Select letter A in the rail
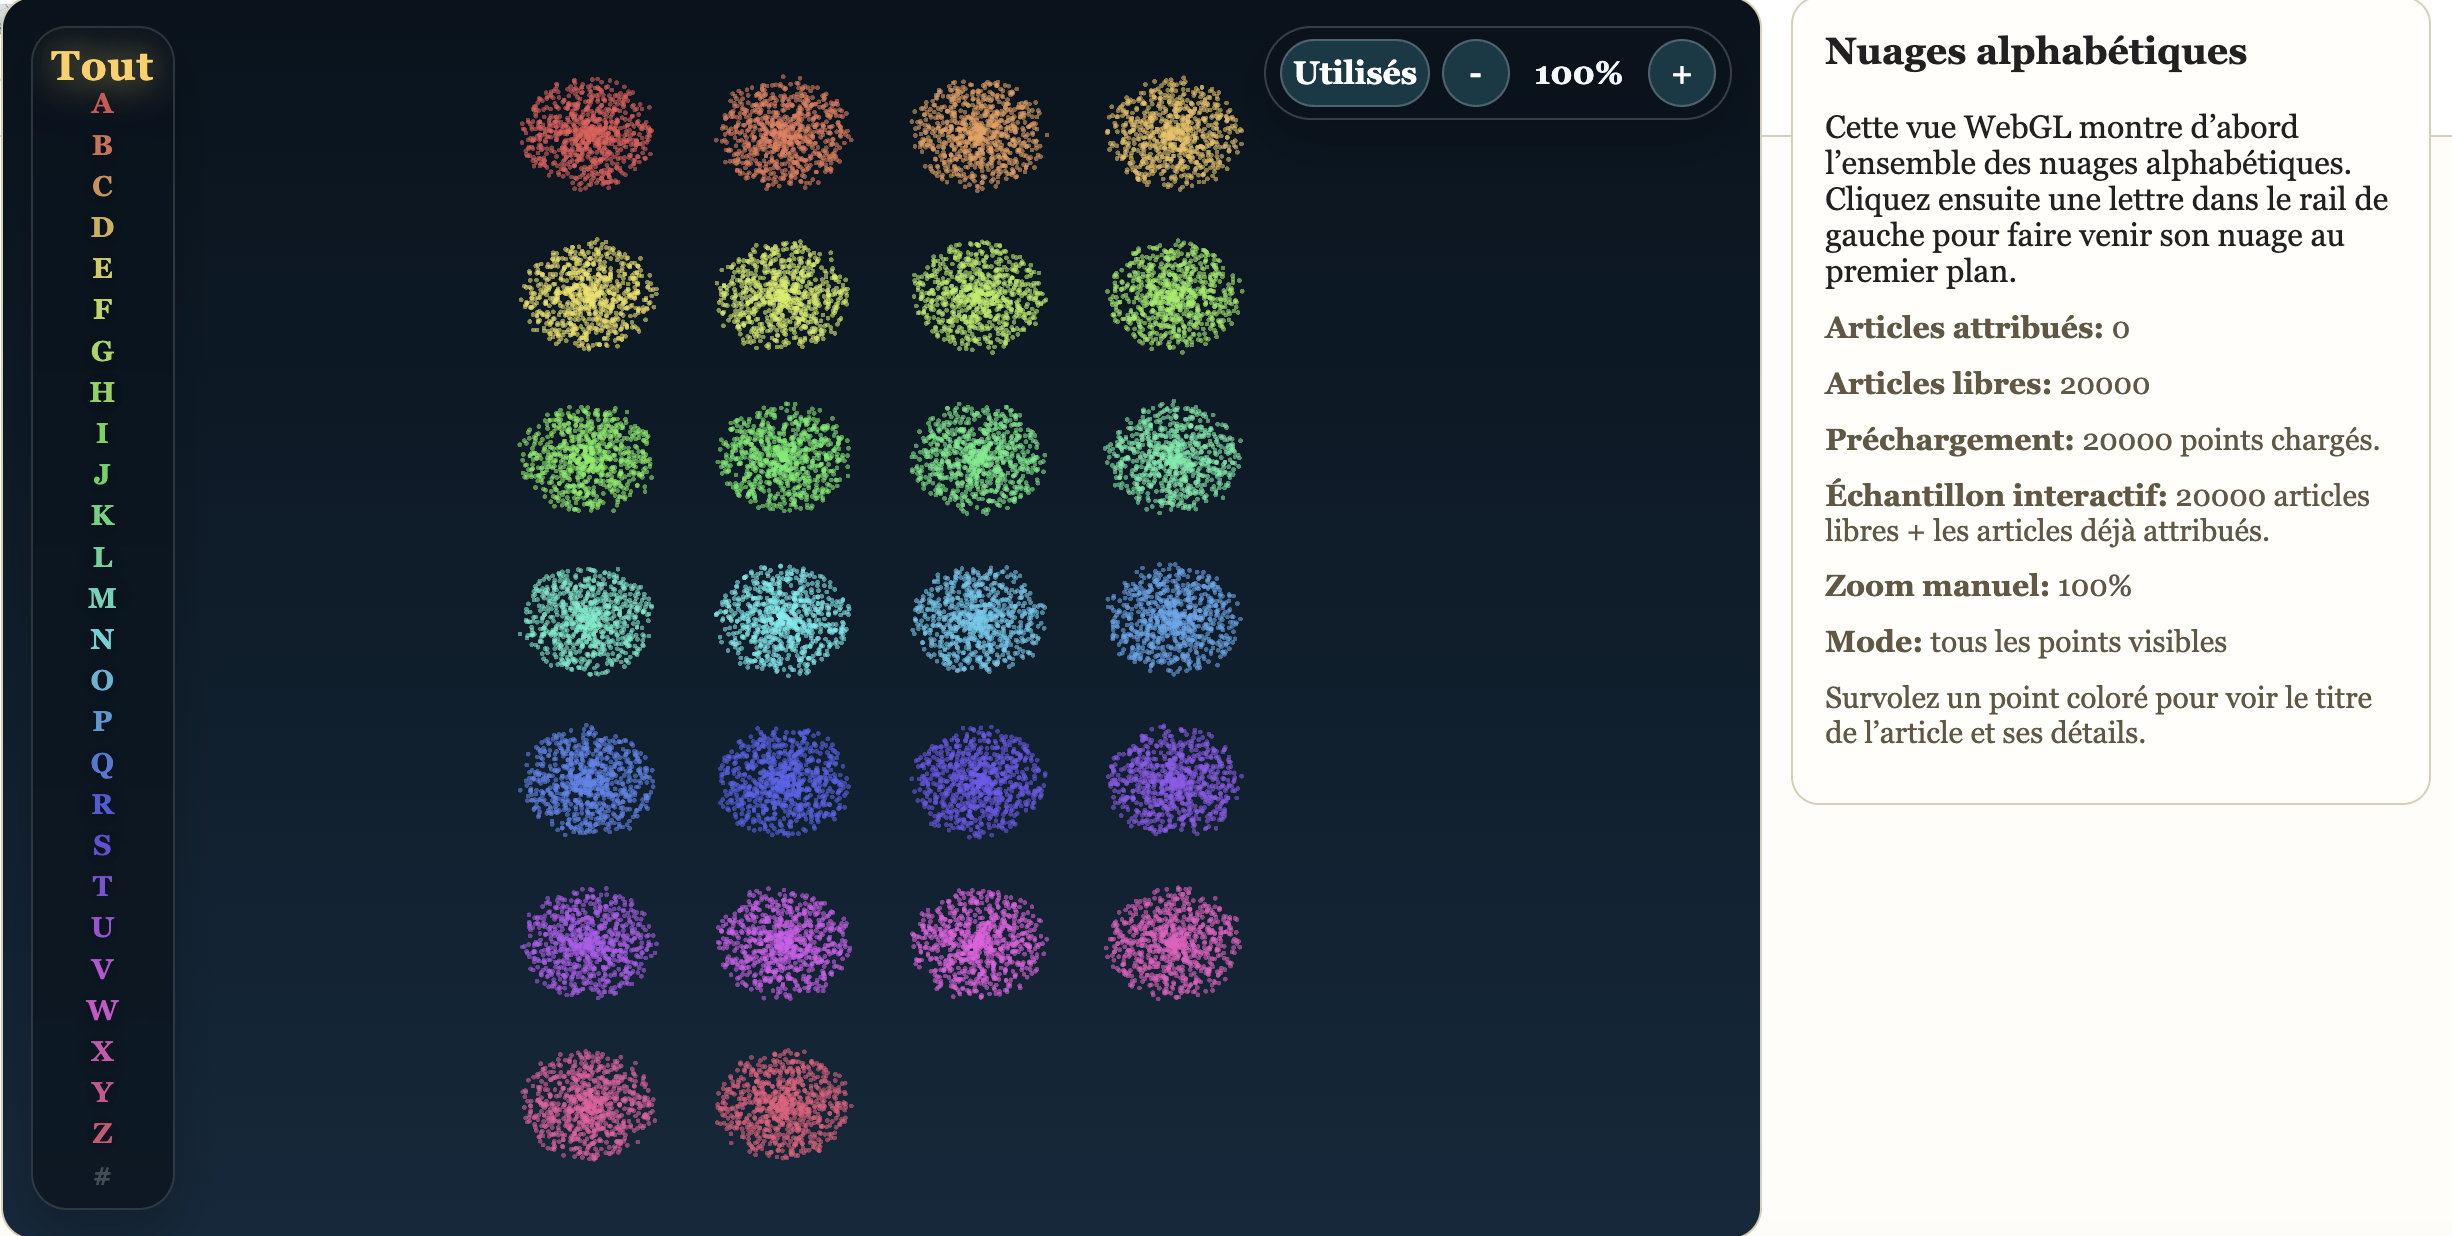Viewport: 2452px width, 1236px height. pos(102,104)
